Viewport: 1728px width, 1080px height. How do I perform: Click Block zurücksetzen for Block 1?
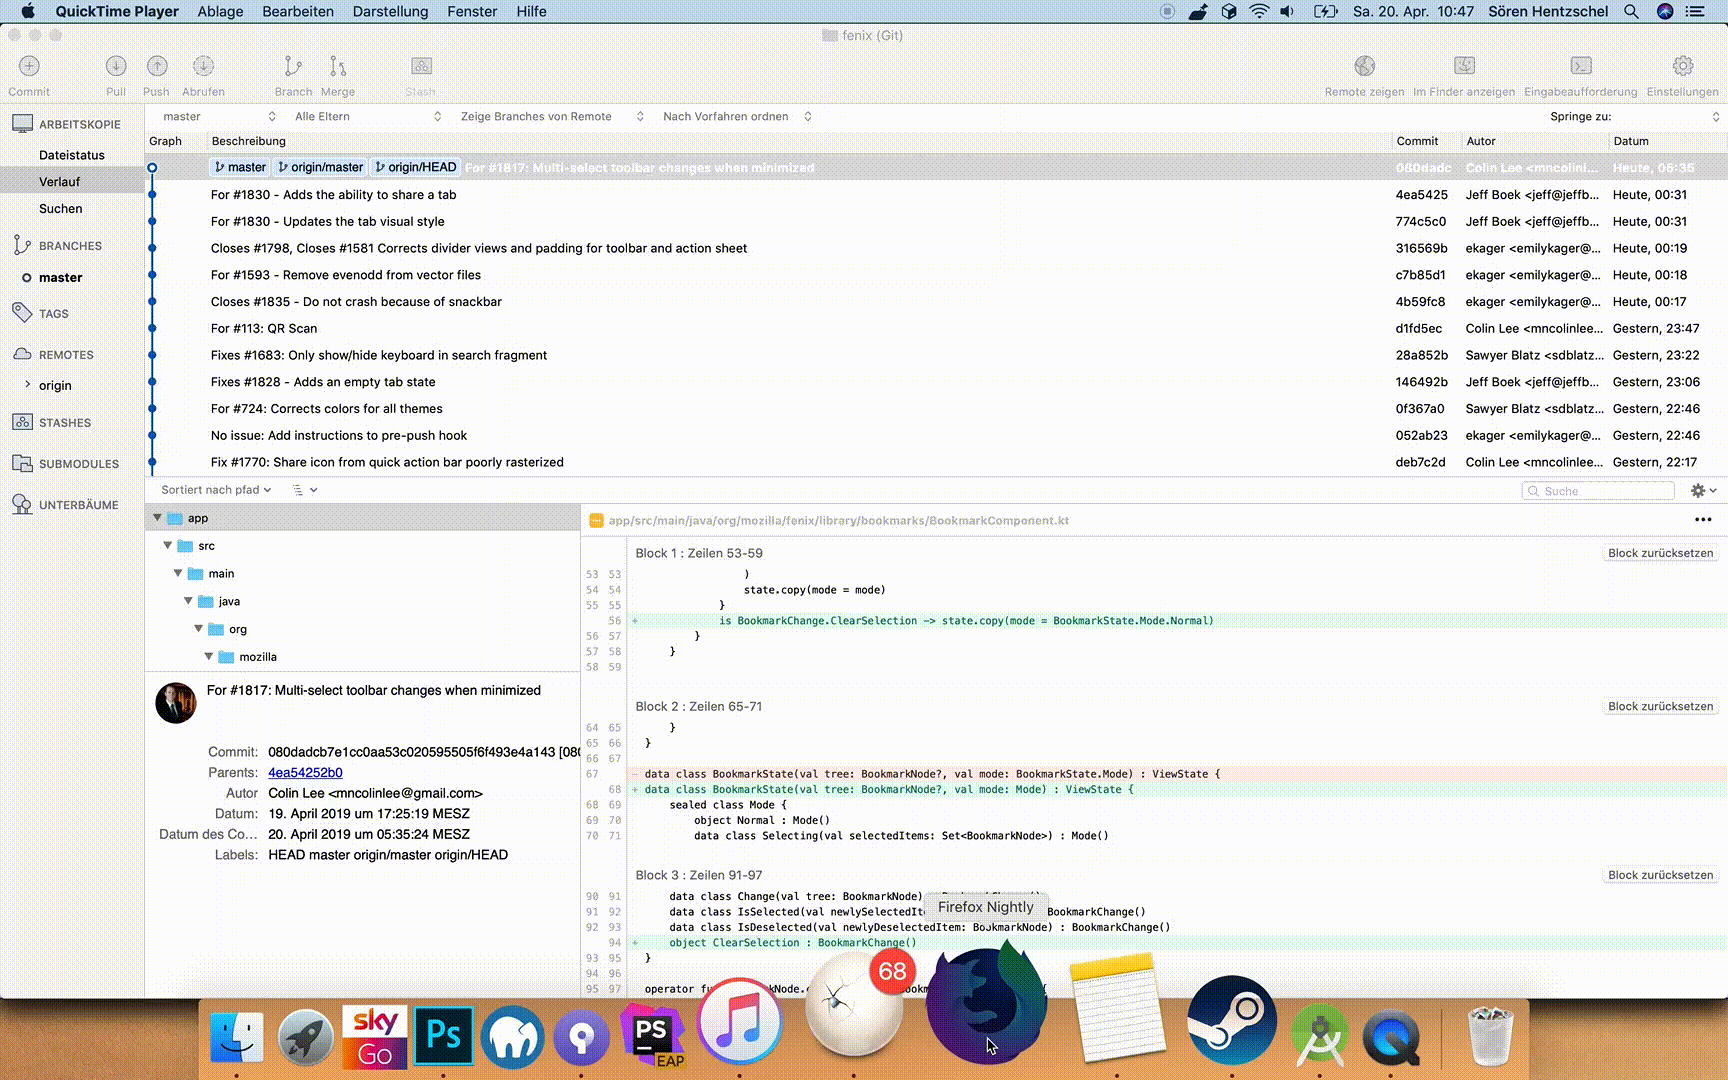point(1660,553)
